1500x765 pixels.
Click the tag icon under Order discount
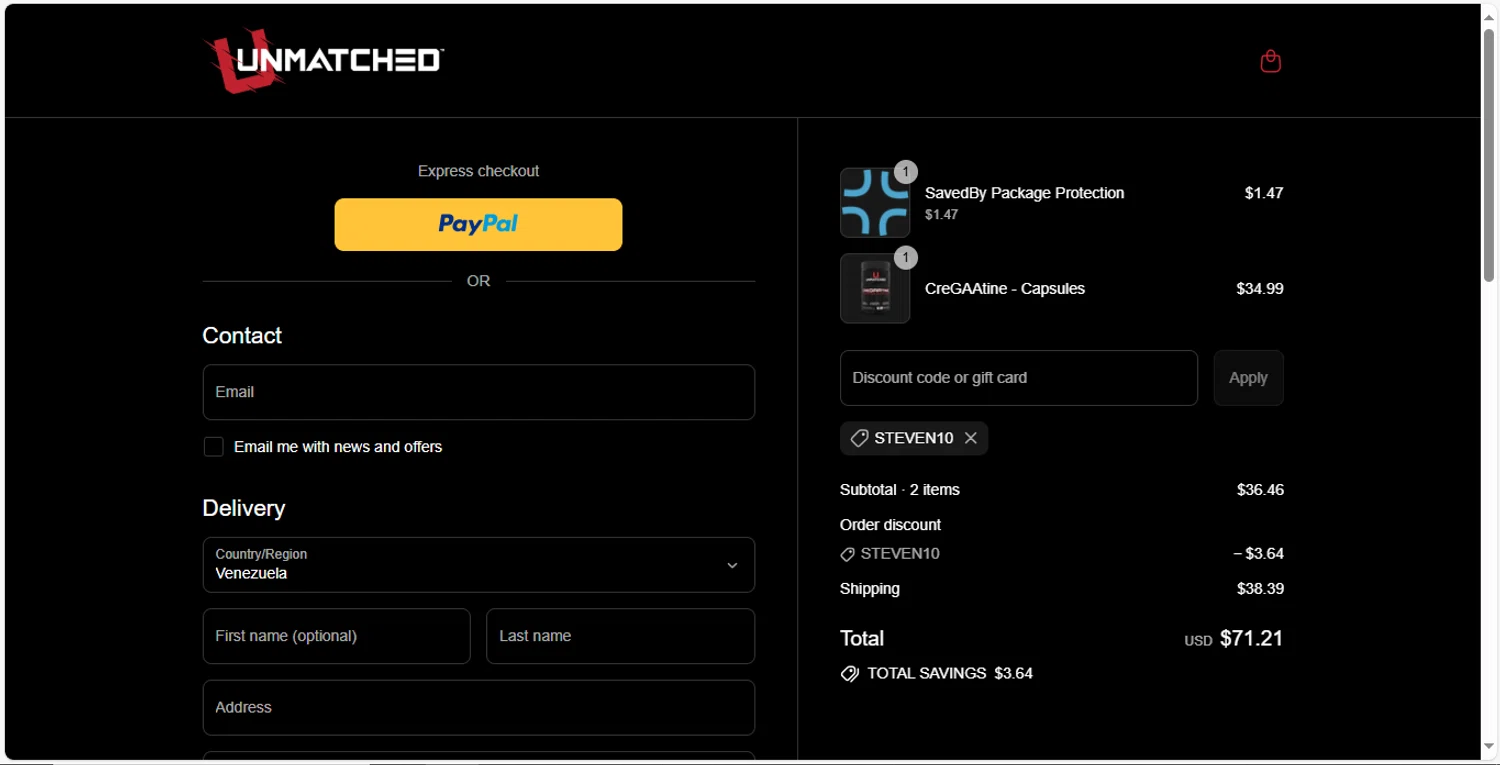point(847,554)
